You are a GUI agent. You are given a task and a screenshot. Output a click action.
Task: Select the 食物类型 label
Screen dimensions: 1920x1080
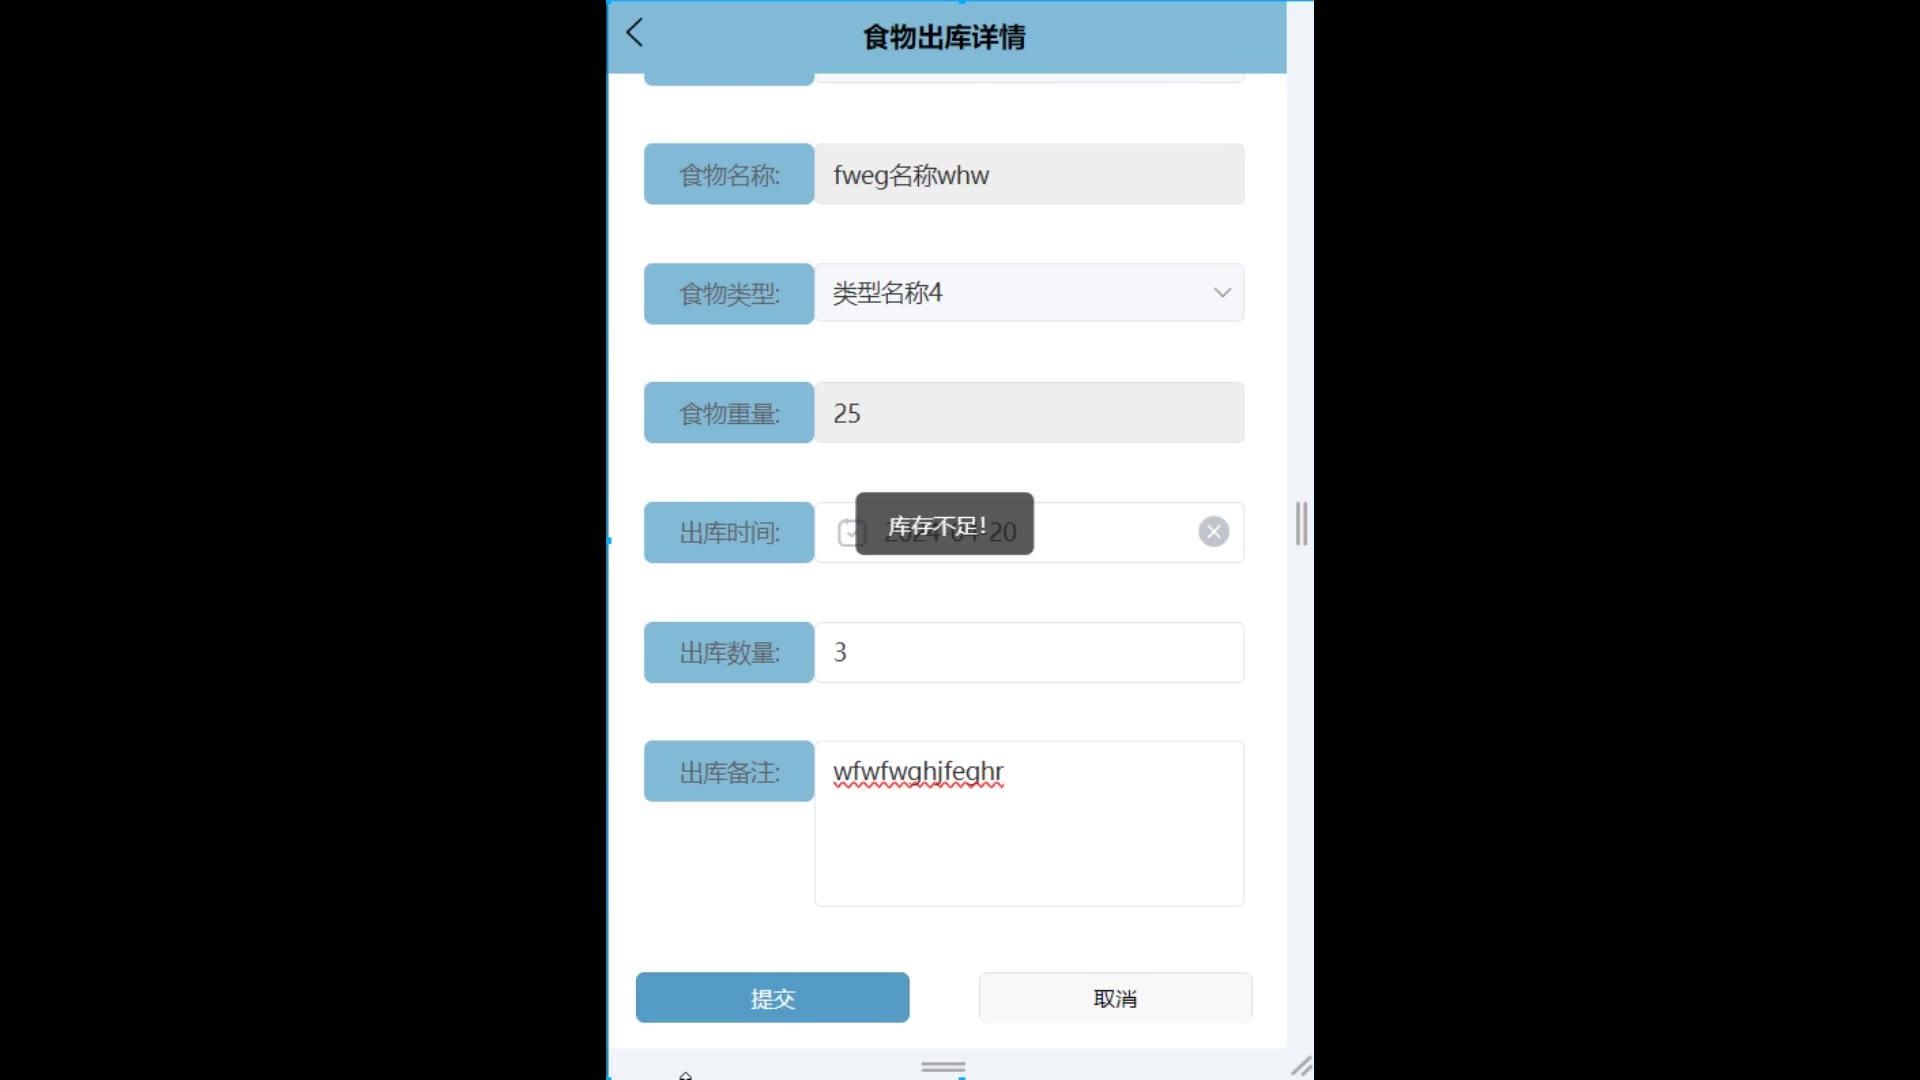pos(729,294)
